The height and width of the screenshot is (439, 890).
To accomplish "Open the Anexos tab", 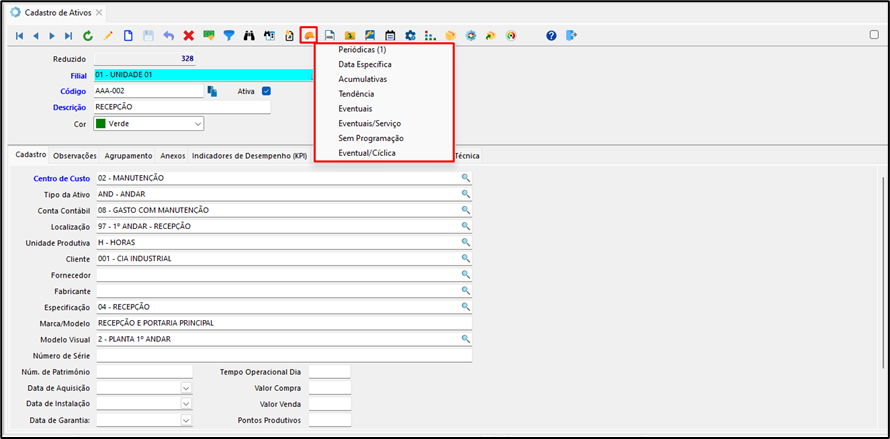I will pos(173,156).
